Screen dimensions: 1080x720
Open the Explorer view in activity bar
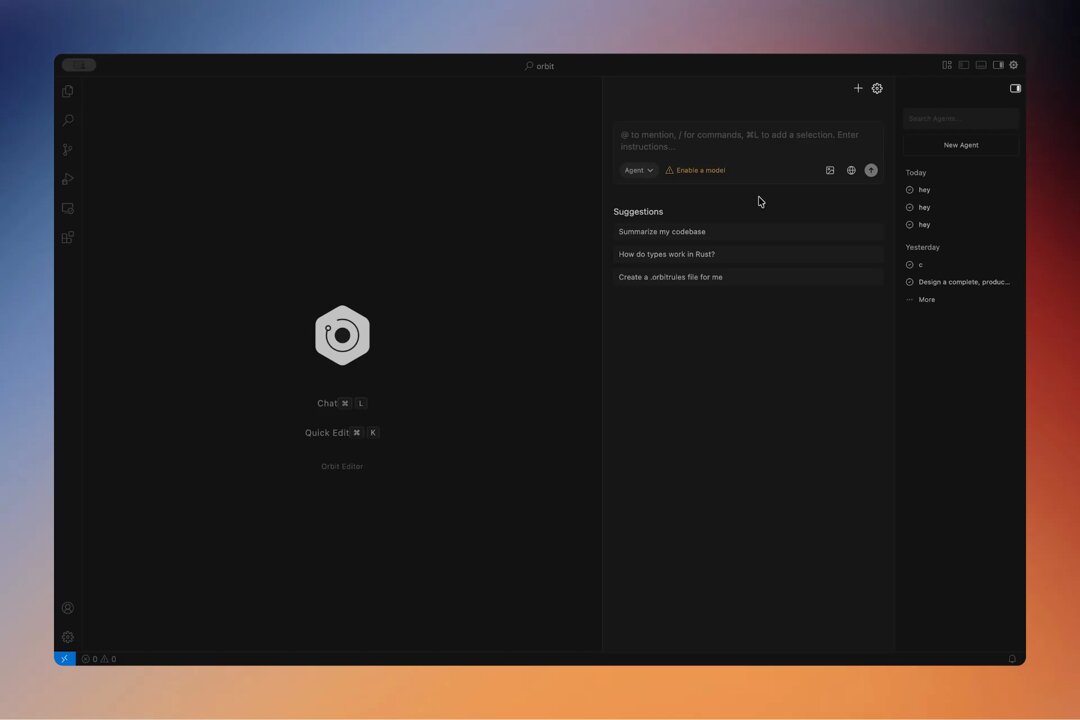click(x=68, y=92)
